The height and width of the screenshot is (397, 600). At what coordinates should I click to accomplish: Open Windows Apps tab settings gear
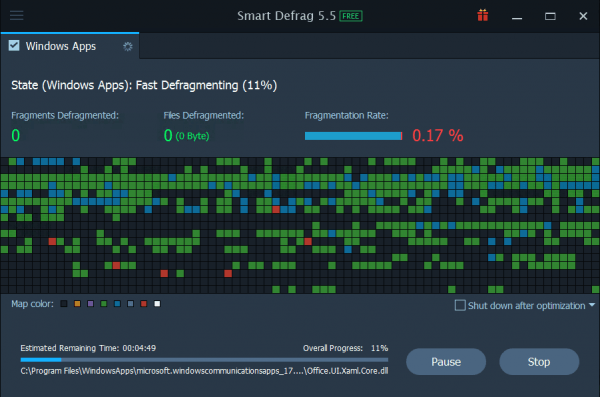[127, 47]
